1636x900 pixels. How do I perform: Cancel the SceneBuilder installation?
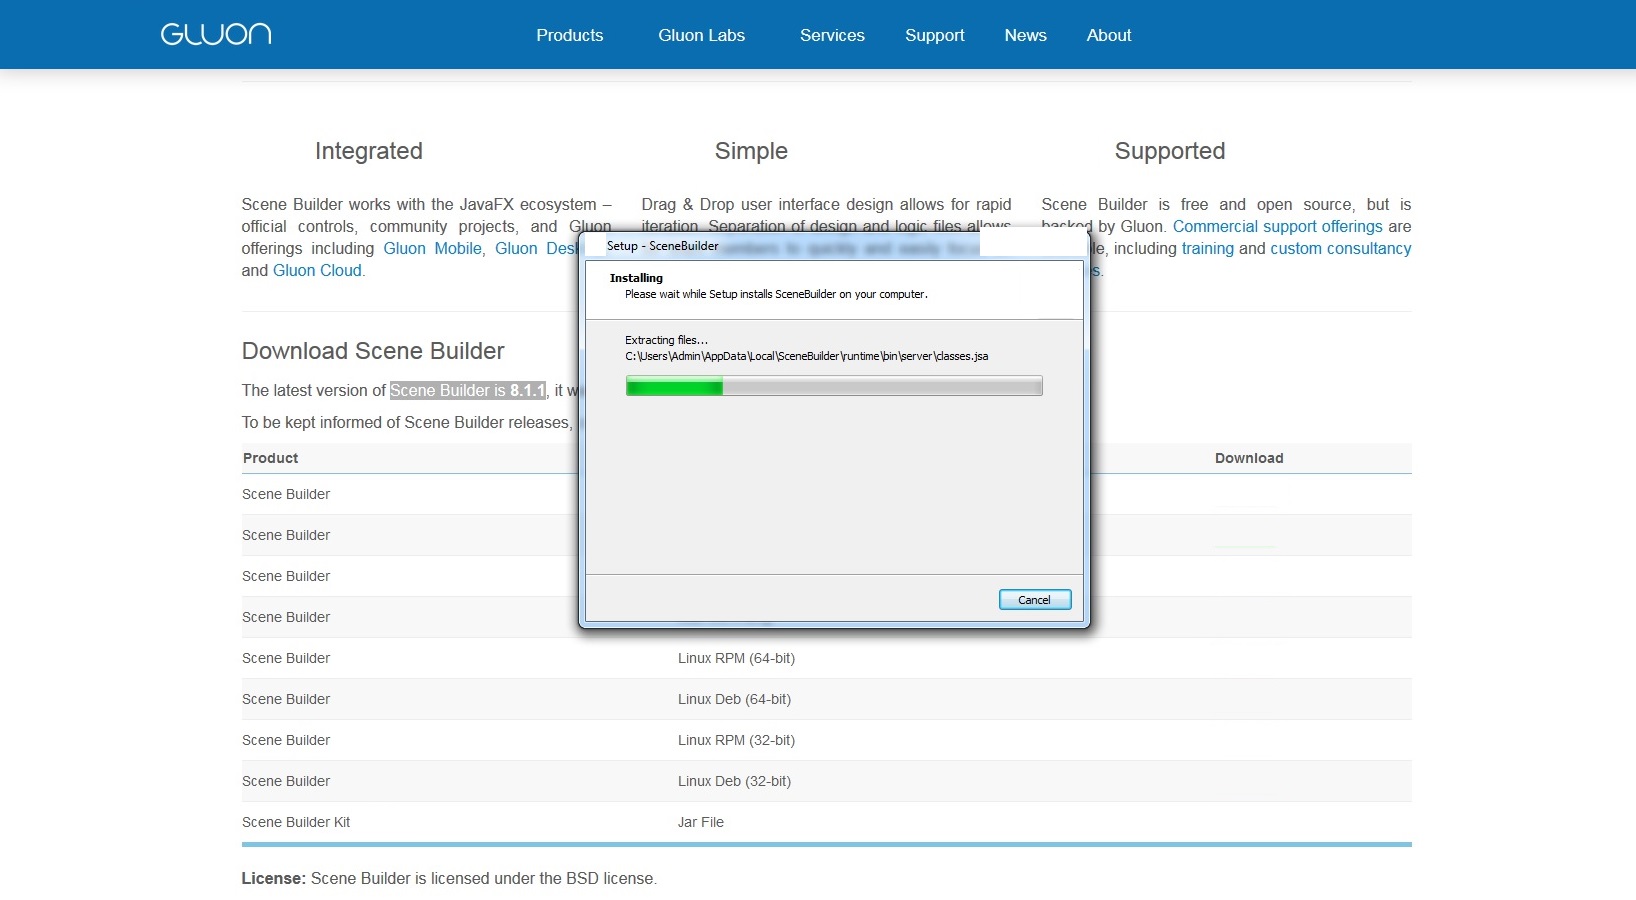(x=1035, y=599)
